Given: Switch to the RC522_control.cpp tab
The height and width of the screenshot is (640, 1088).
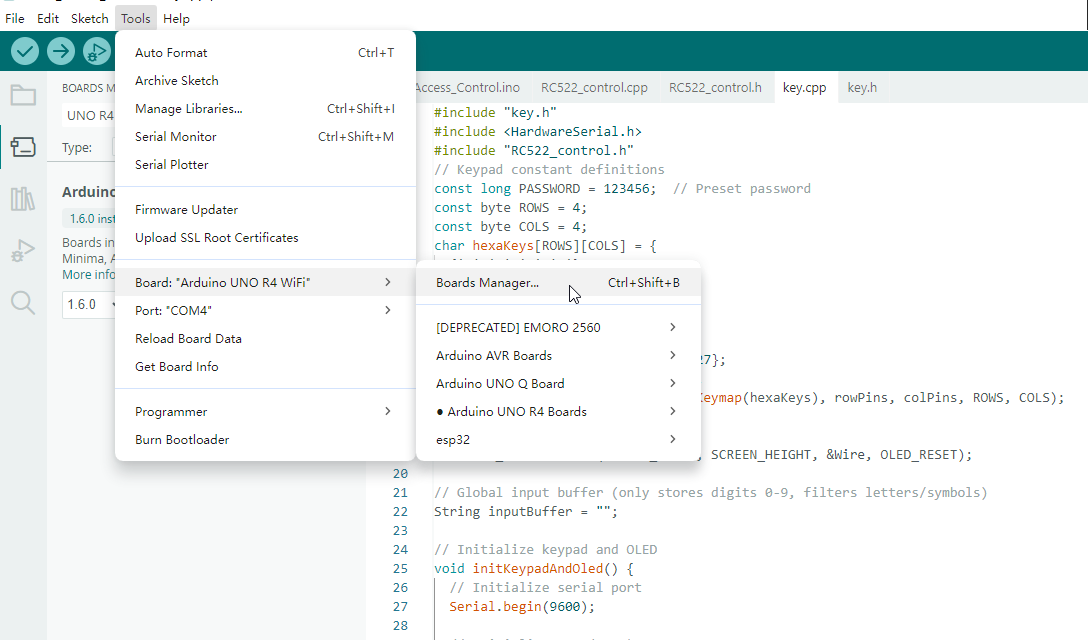Looking at the screenshot, I should [594, 87].
